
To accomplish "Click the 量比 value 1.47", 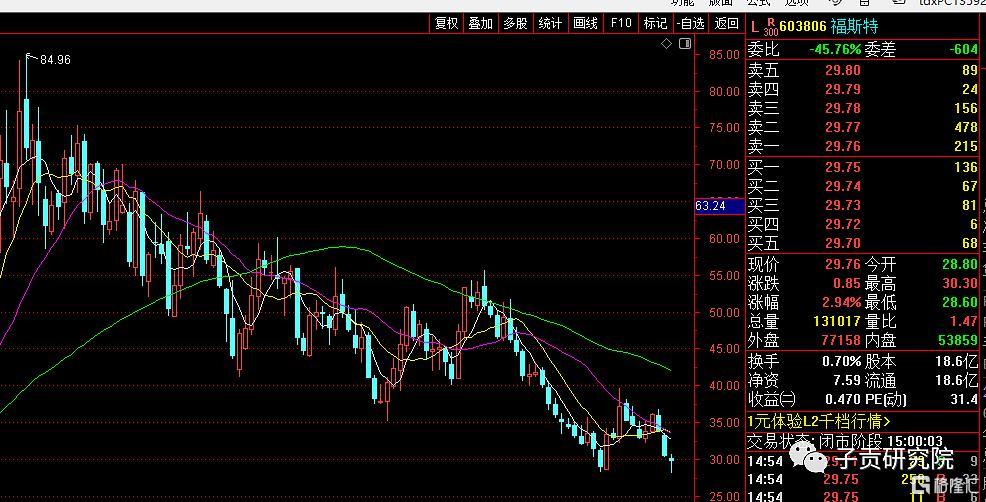I will click(964, 321).
